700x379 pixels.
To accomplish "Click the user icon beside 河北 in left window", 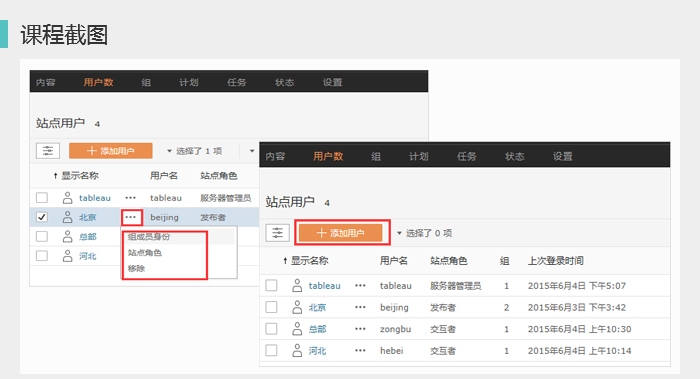I will coord(67,256).
